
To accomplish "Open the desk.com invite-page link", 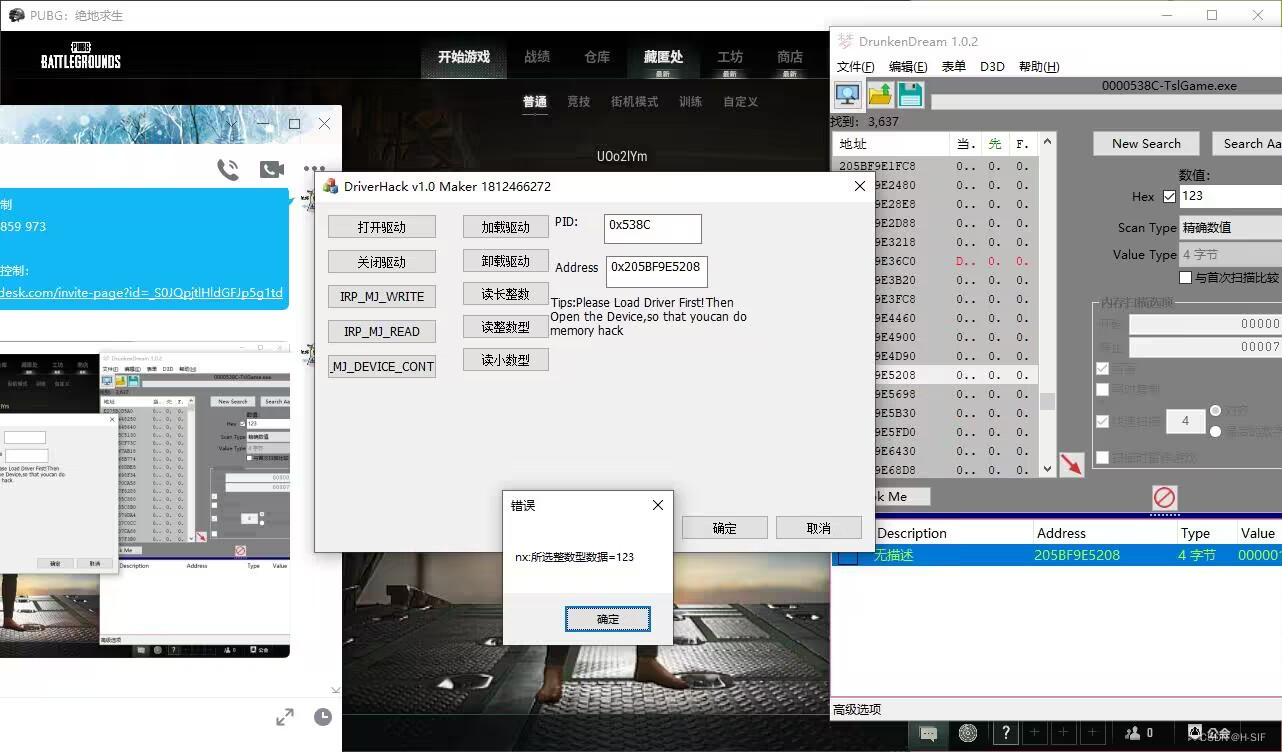I will click(x=141, y=293).
